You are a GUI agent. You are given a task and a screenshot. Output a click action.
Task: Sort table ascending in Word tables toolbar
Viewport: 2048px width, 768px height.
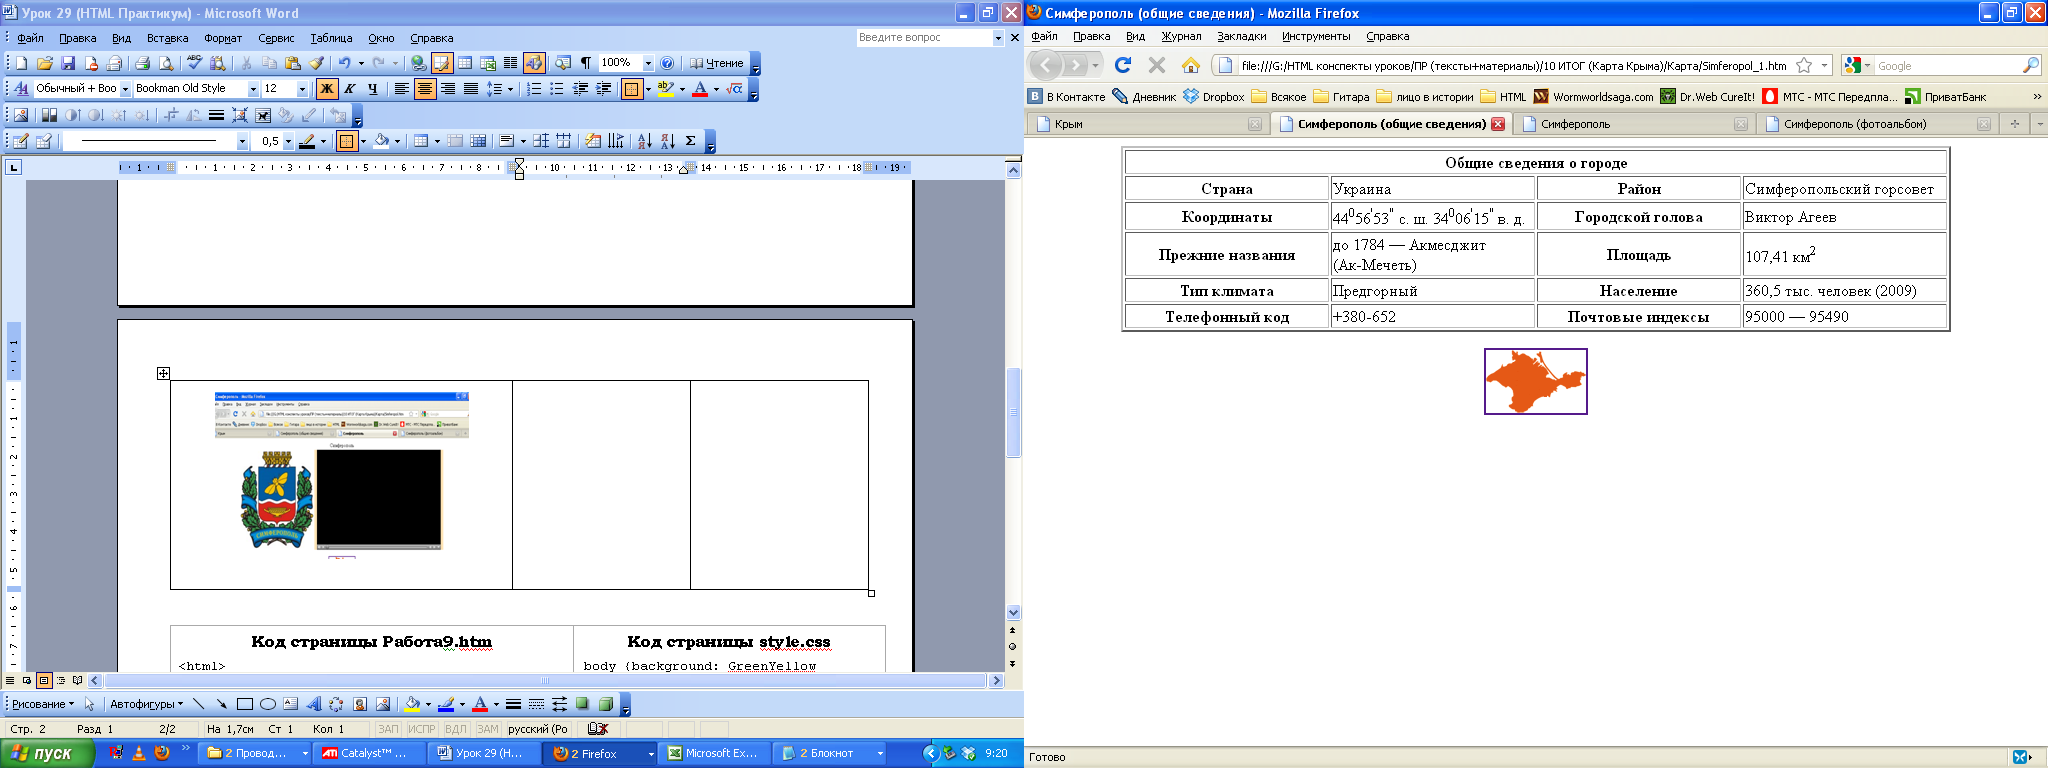pos(644,141)
